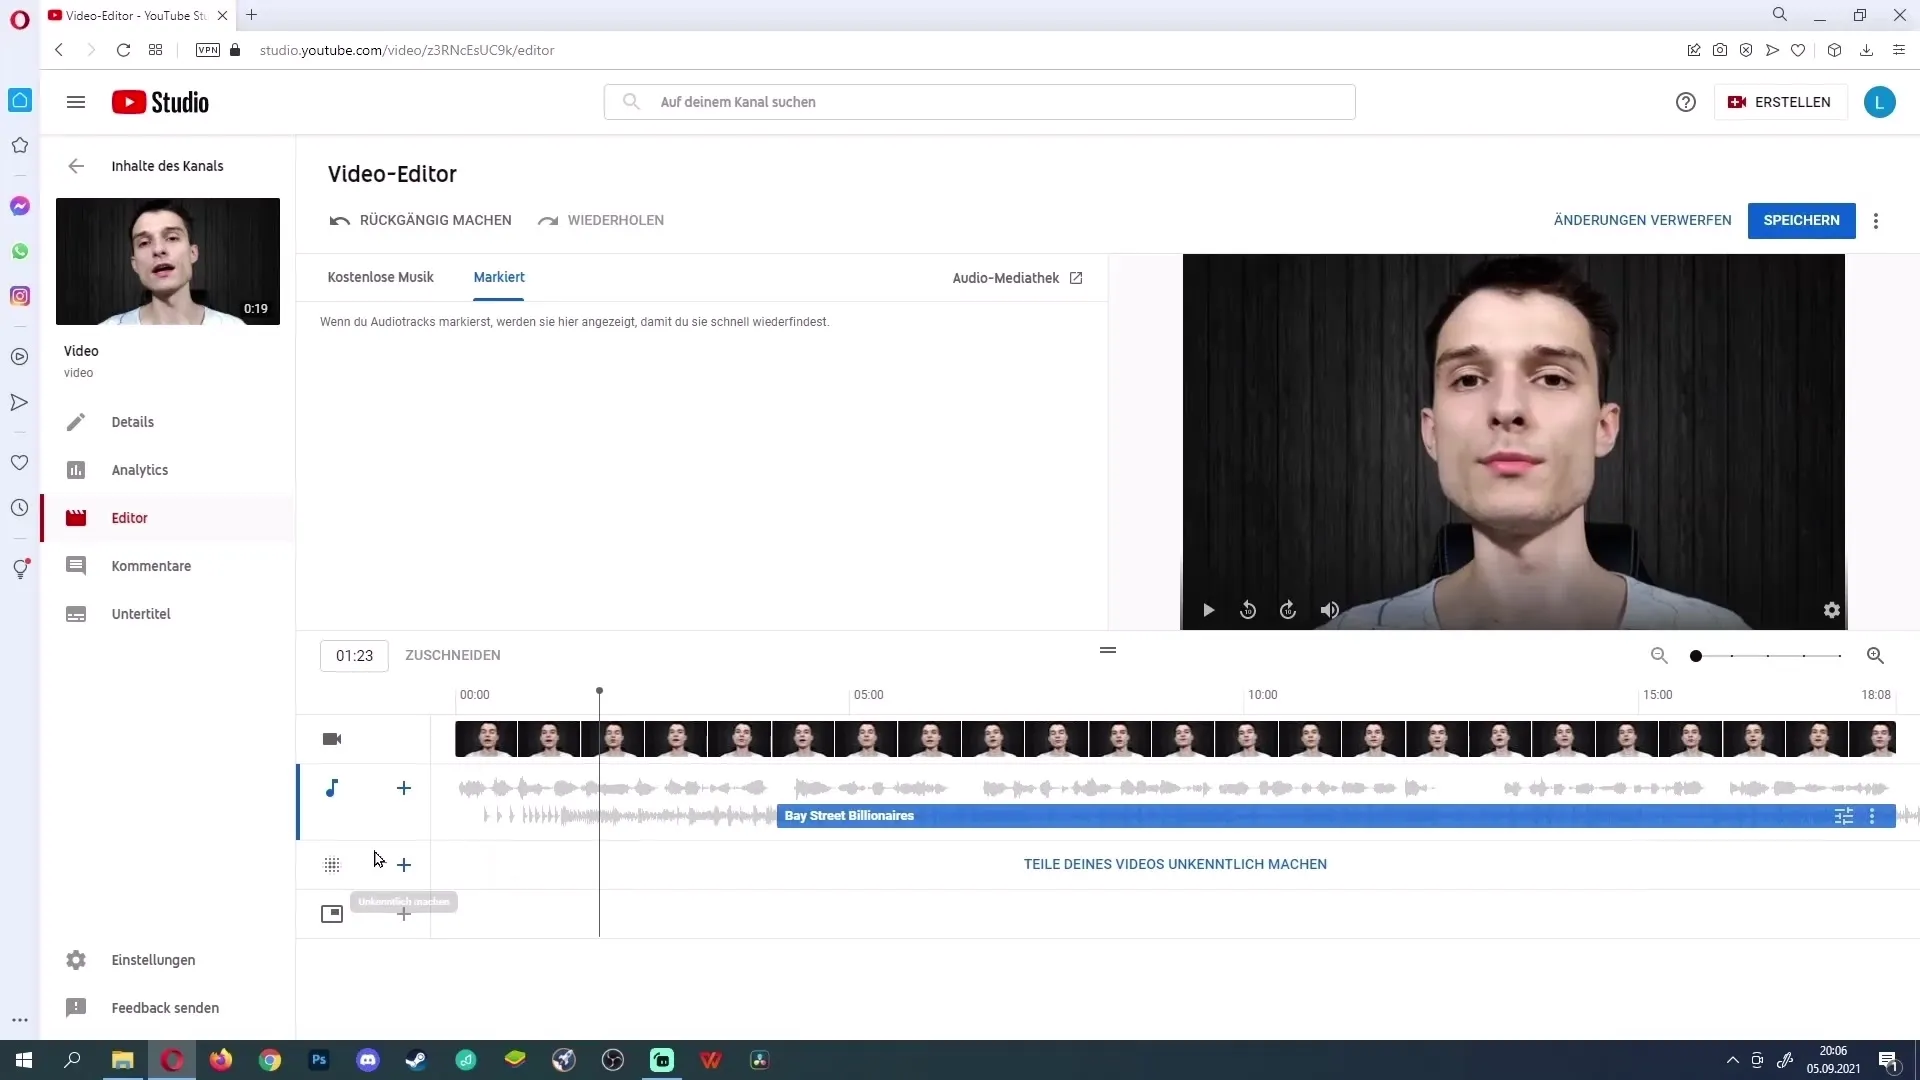Add an end screen element with plus
This screenshot has width=1920, height=1080.
(x=404, y=914)
